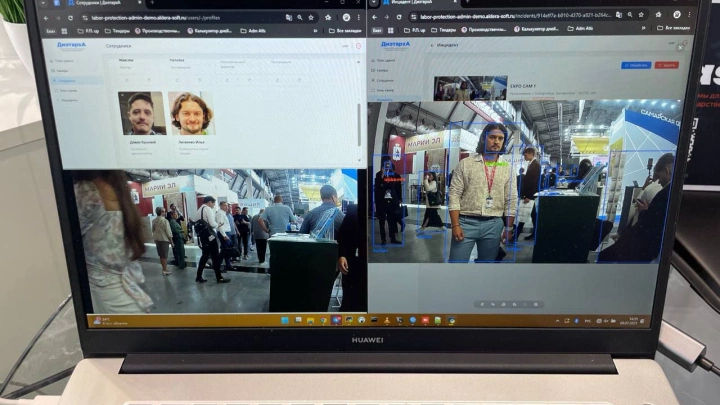This screenshot has width=720, height=405.
Task: Open the dark-haired employee profile photo
Action: tap(141, 113)
